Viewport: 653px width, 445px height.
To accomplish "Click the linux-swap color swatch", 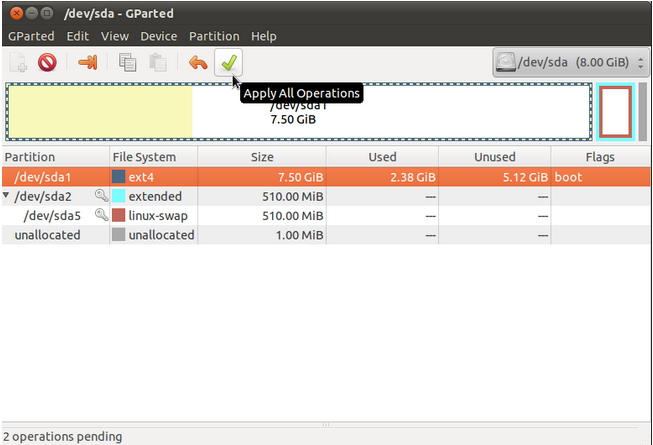I will tap(119, 215).
